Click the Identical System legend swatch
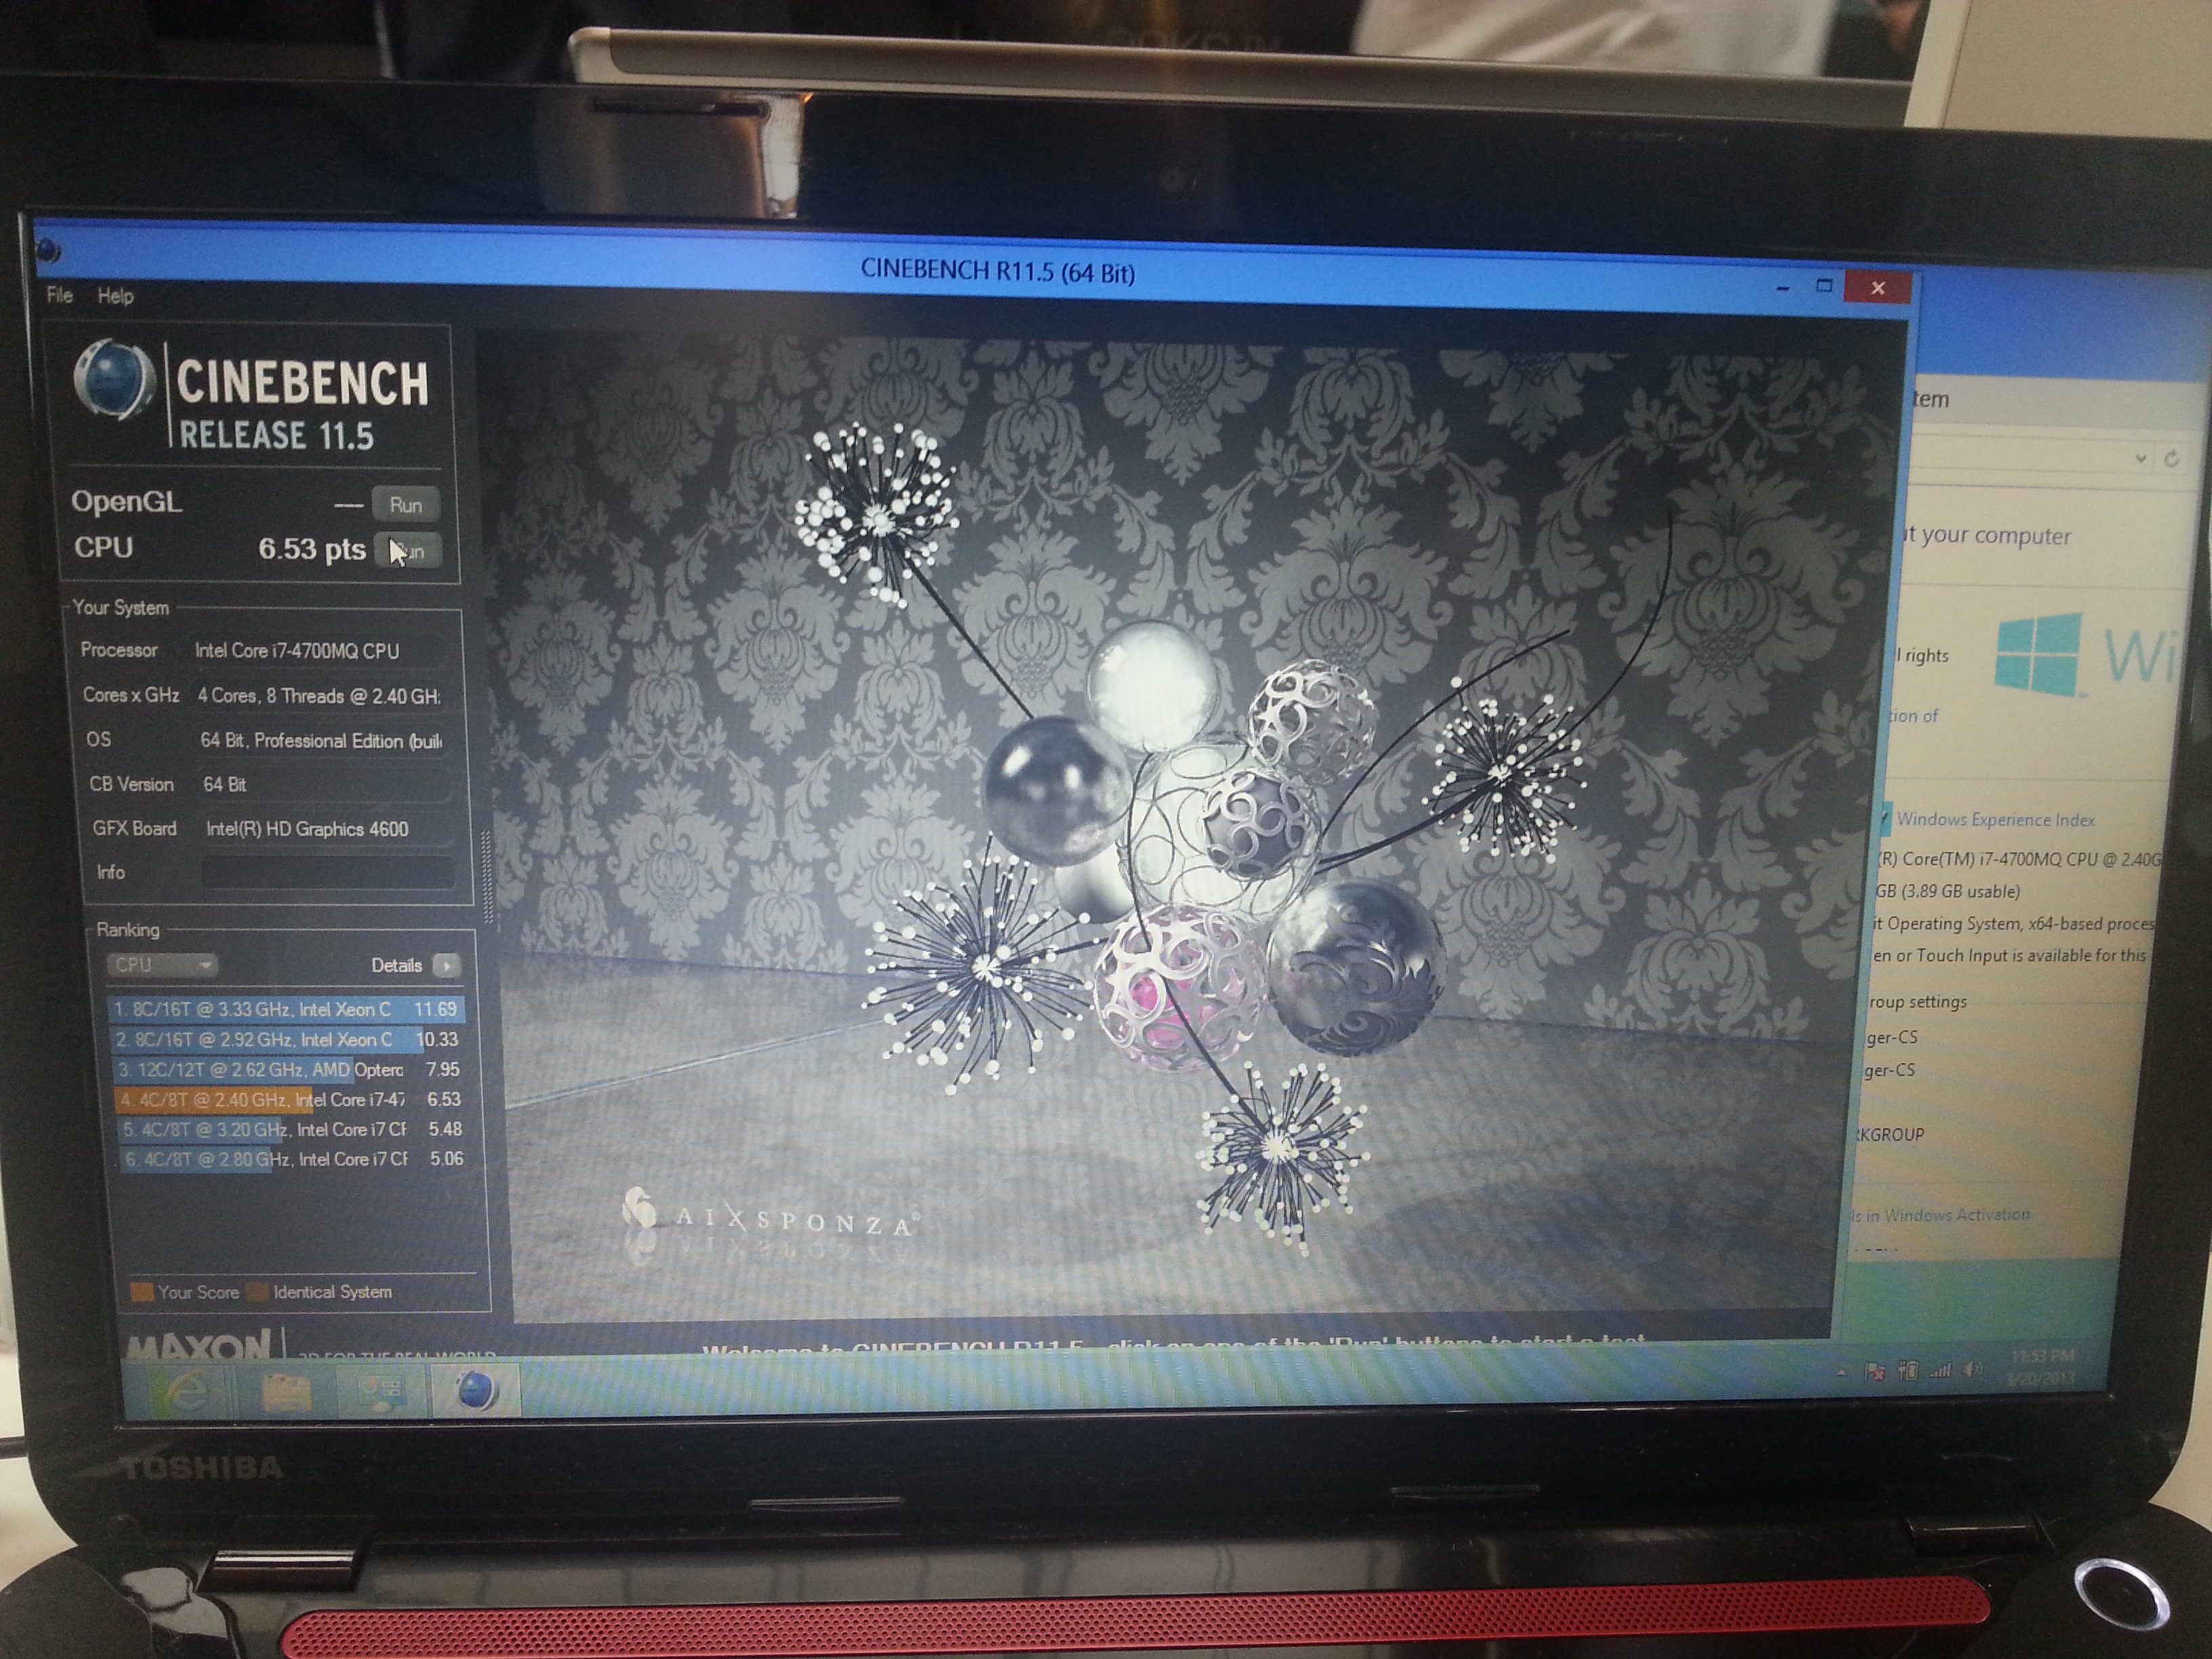This screenshot has width=2212, height=1659. (258, 1292)
